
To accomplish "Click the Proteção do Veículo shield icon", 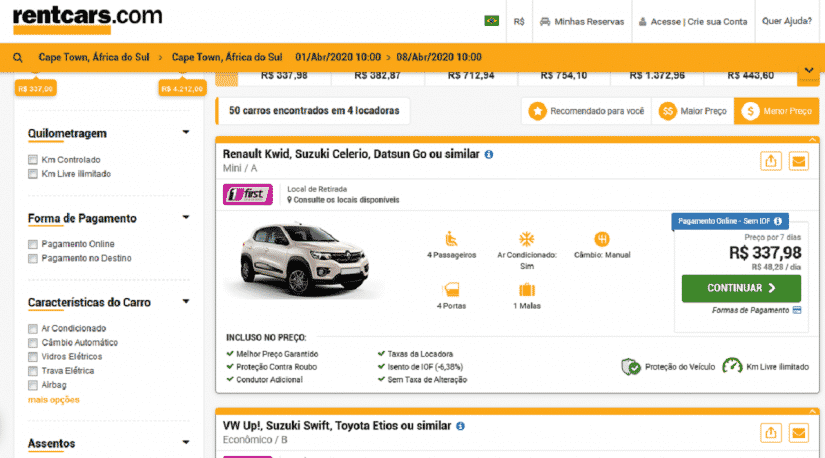I will (x=631, y=366).
